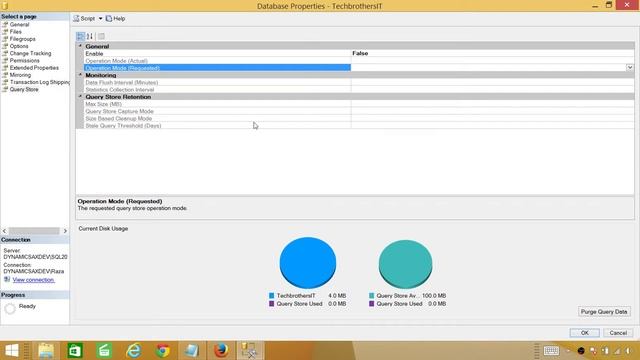640x360 pixels.
Task: Open the Transaction Log Shipping page
Action: click(39, 82)
